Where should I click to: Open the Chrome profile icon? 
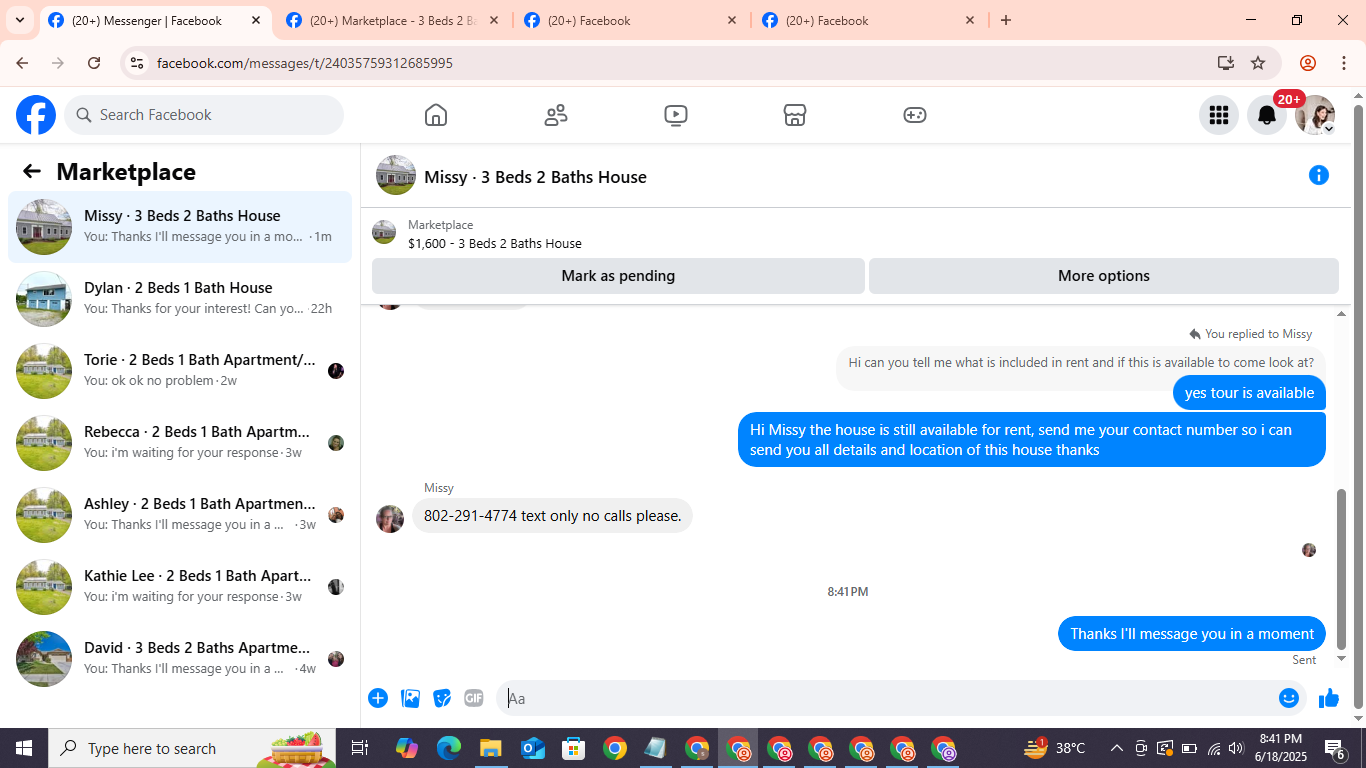click(1308, 63)
